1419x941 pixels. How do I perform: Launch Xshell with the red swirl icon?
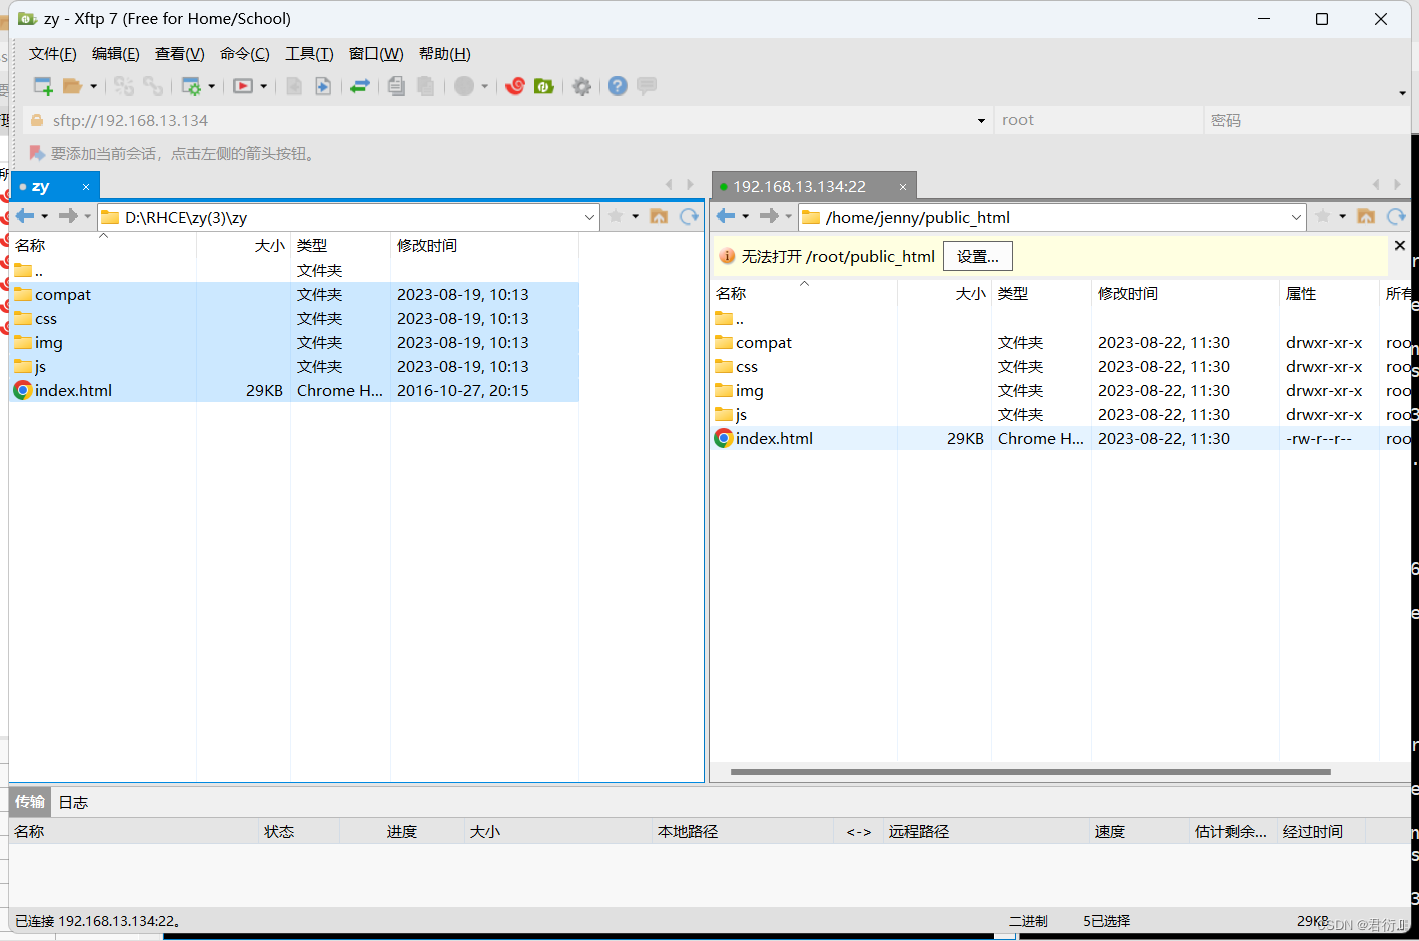515,86
